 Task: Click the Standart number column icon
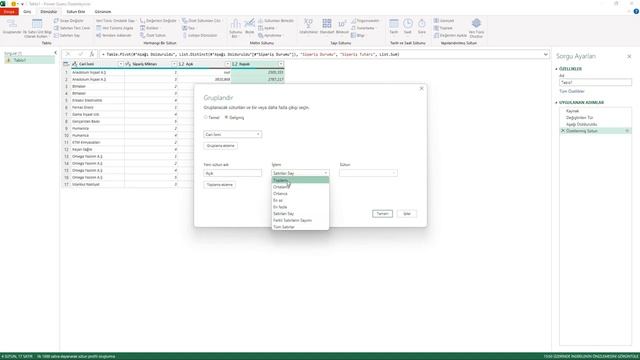click(x=327, y=25)
